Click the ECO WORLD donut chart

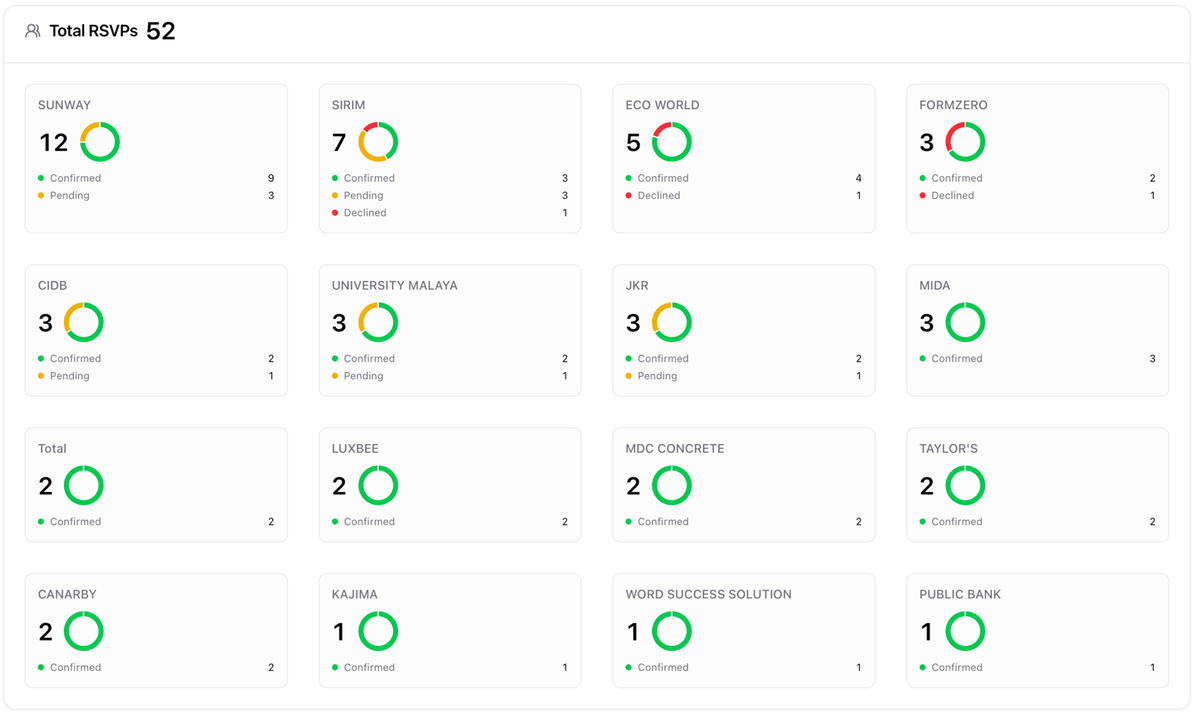coord(672,142)
